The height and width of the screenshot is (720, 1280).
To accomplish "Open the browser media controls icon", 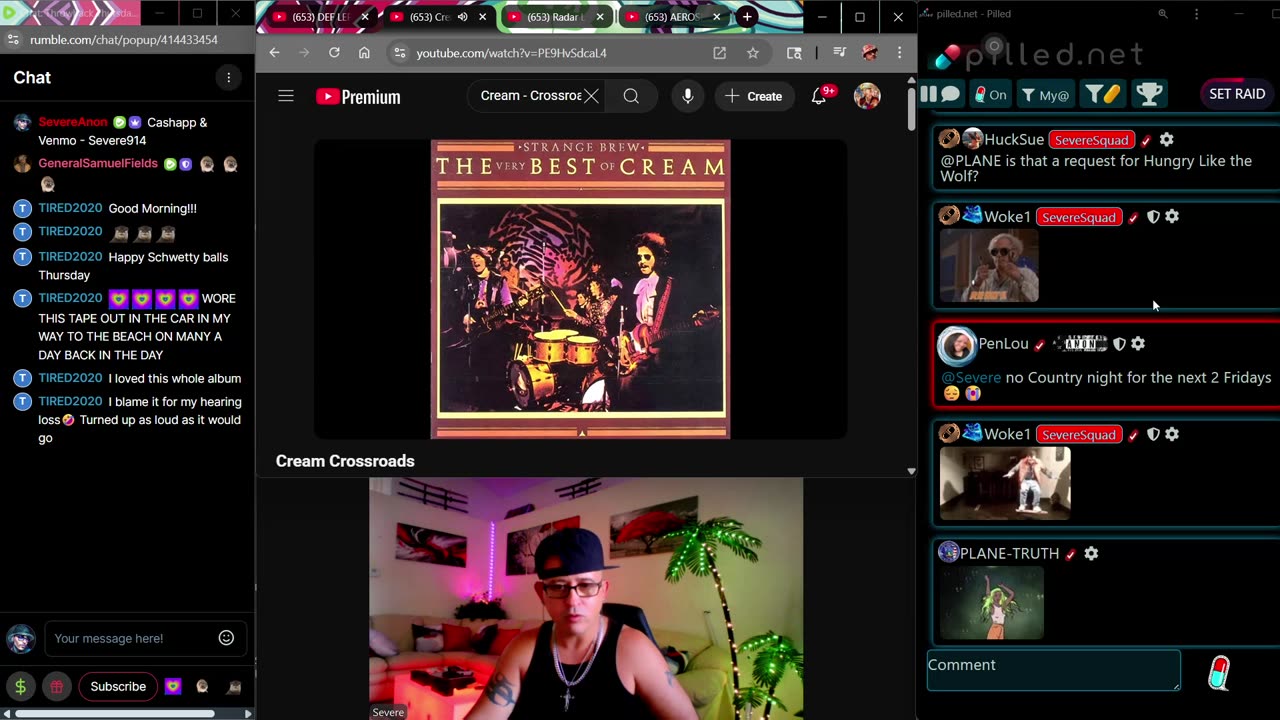I will coord(839,53).
